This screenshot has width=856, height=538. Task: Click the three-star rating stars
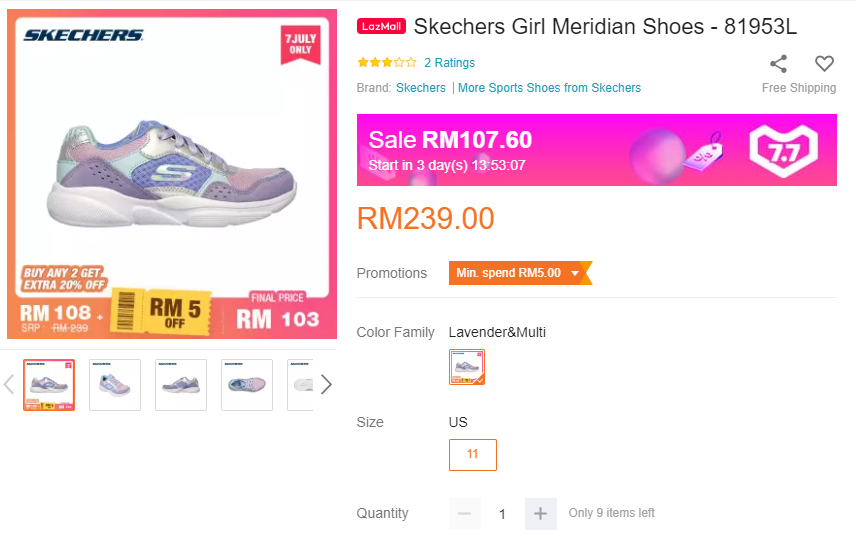[x=387, y=62]
